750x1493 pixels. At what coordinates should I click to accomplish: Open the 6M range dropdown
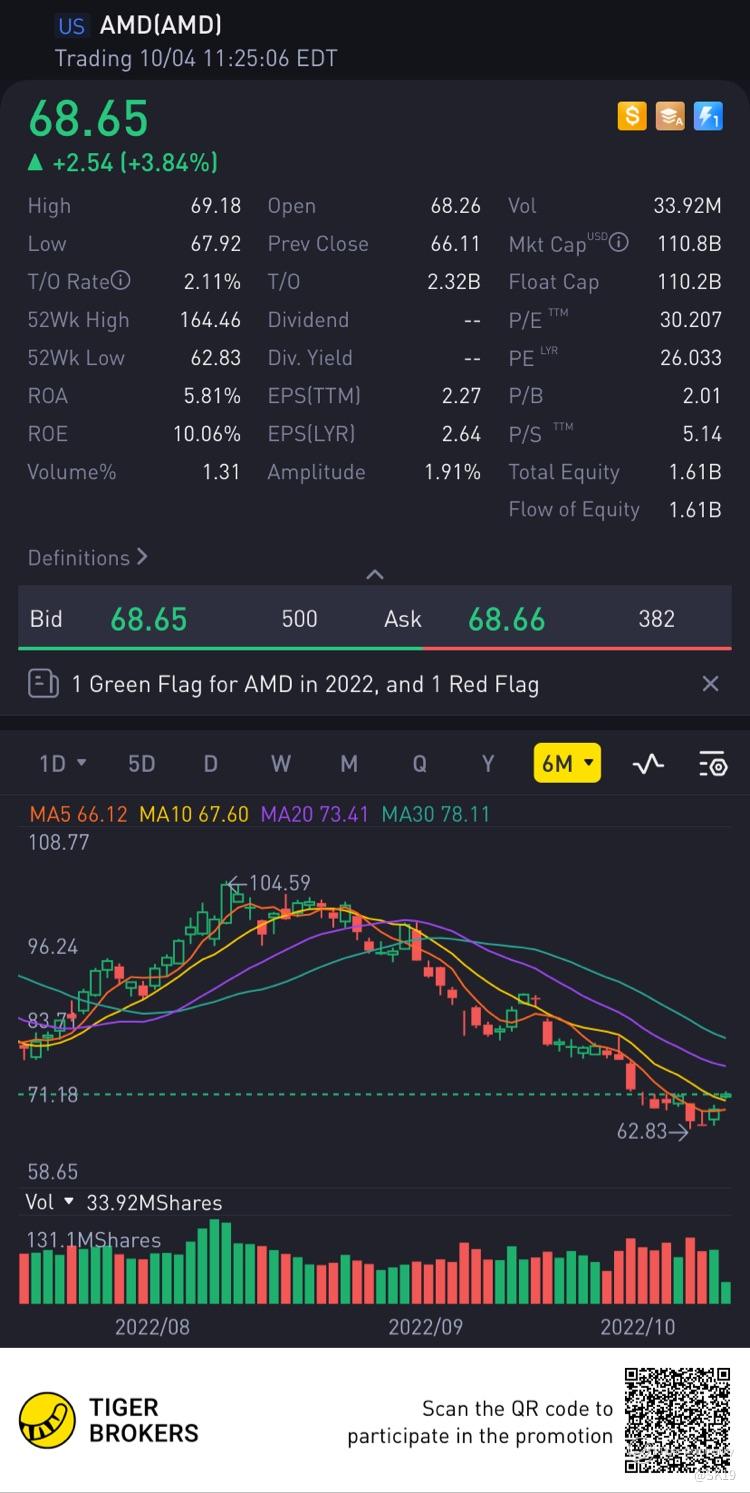(x=567, y=763)
